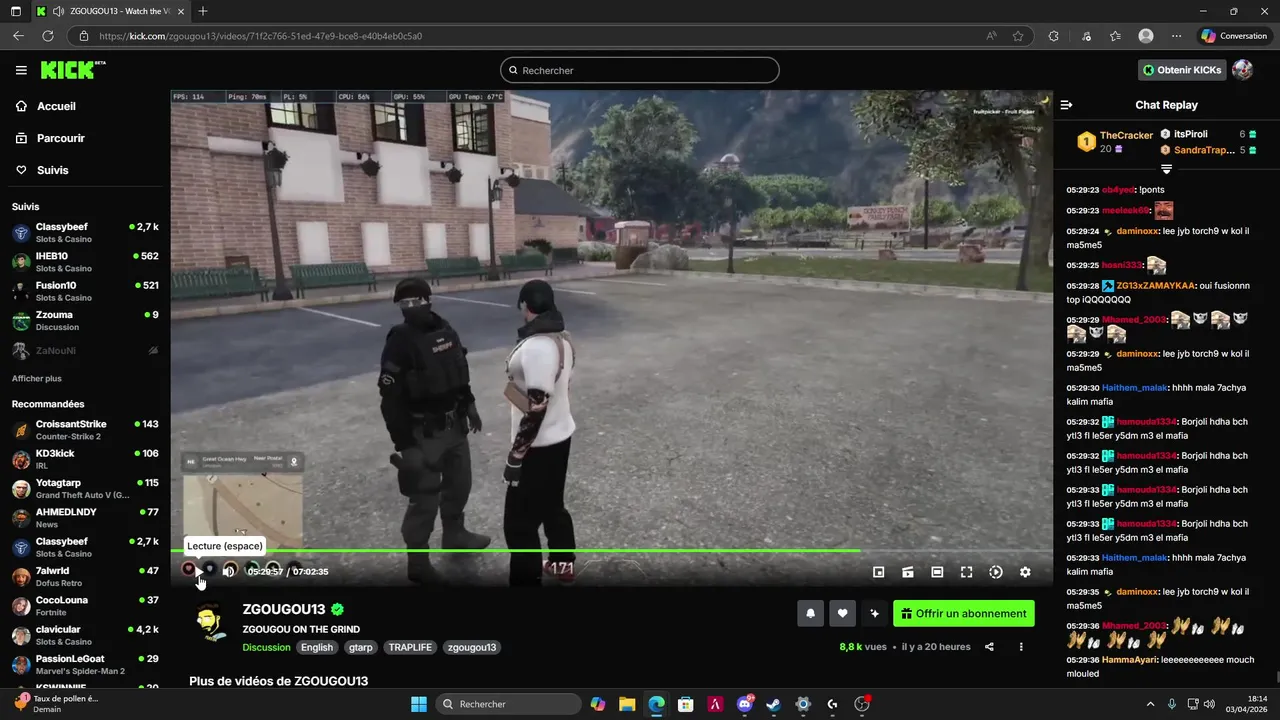Viewport: 1280px width, 720px height.
Task: Open the recommended channel KD3kick
Action: (85, 459)
